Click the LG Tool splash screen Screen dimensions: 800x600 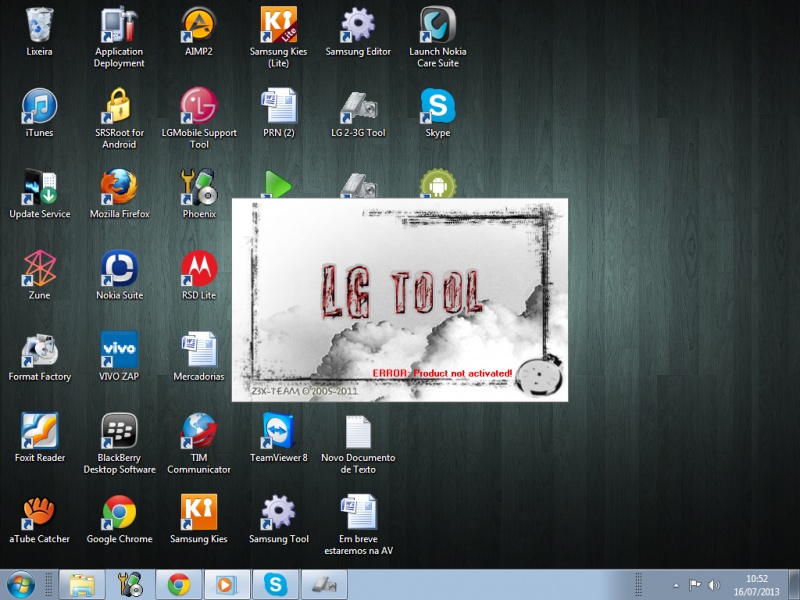[399, 299]
